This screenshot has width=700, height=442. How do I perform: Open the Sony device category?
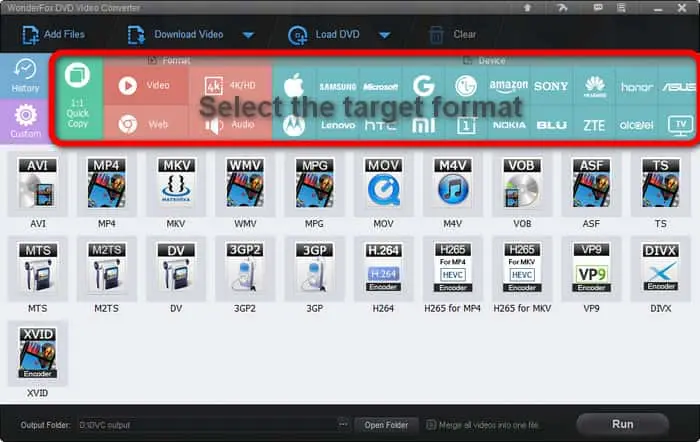pos(551,86)
